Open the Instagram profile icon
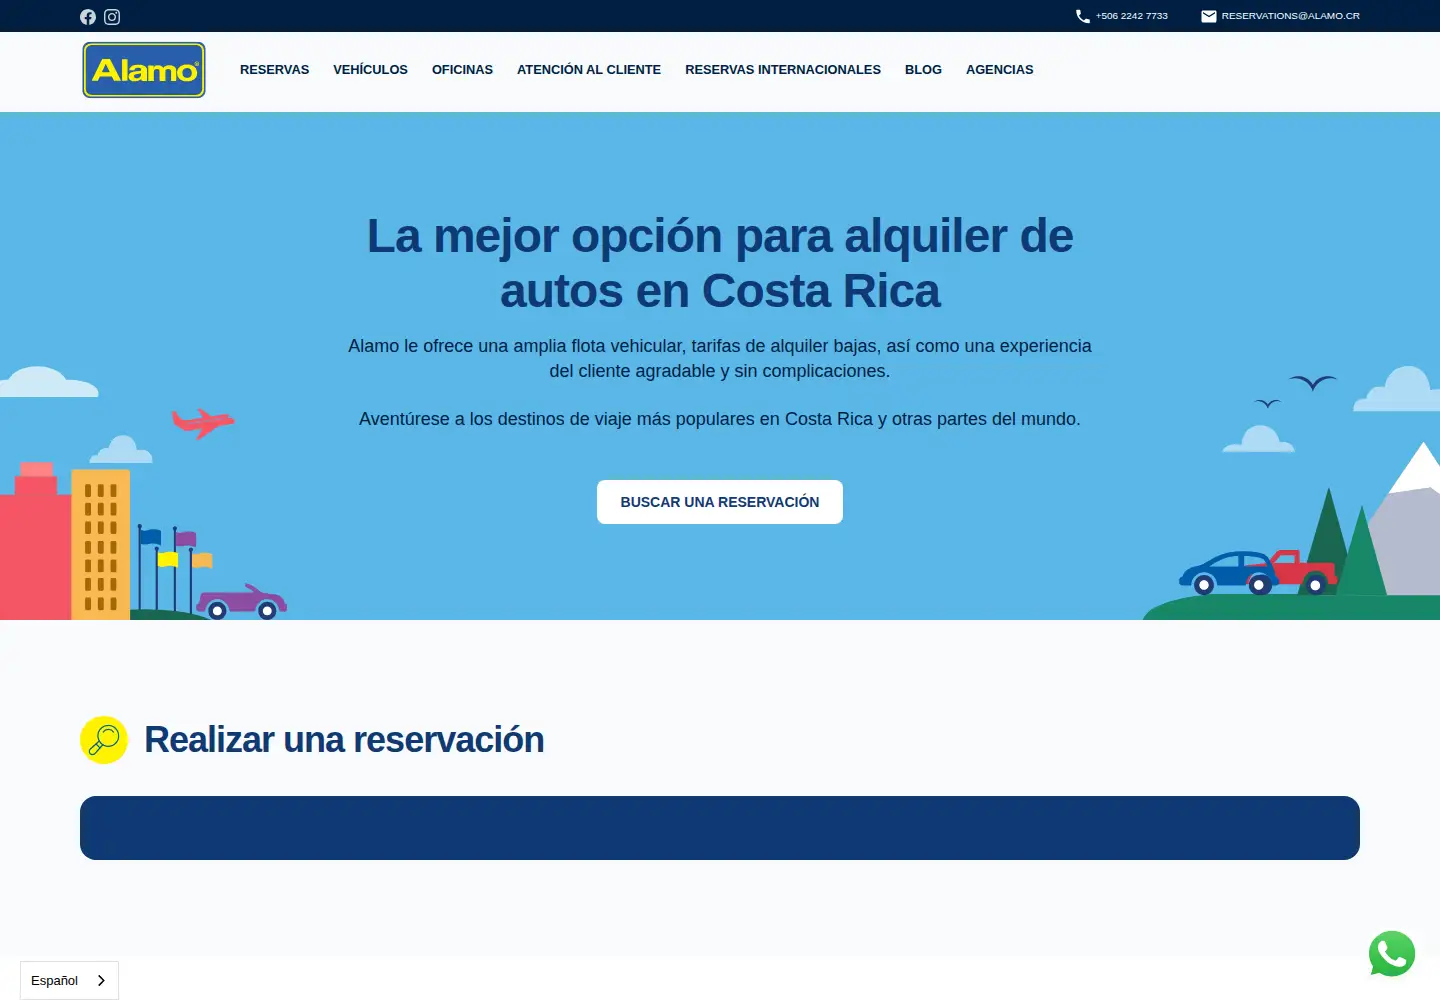The width and height of the screenshot is (1440, 1000). point(112,17)
